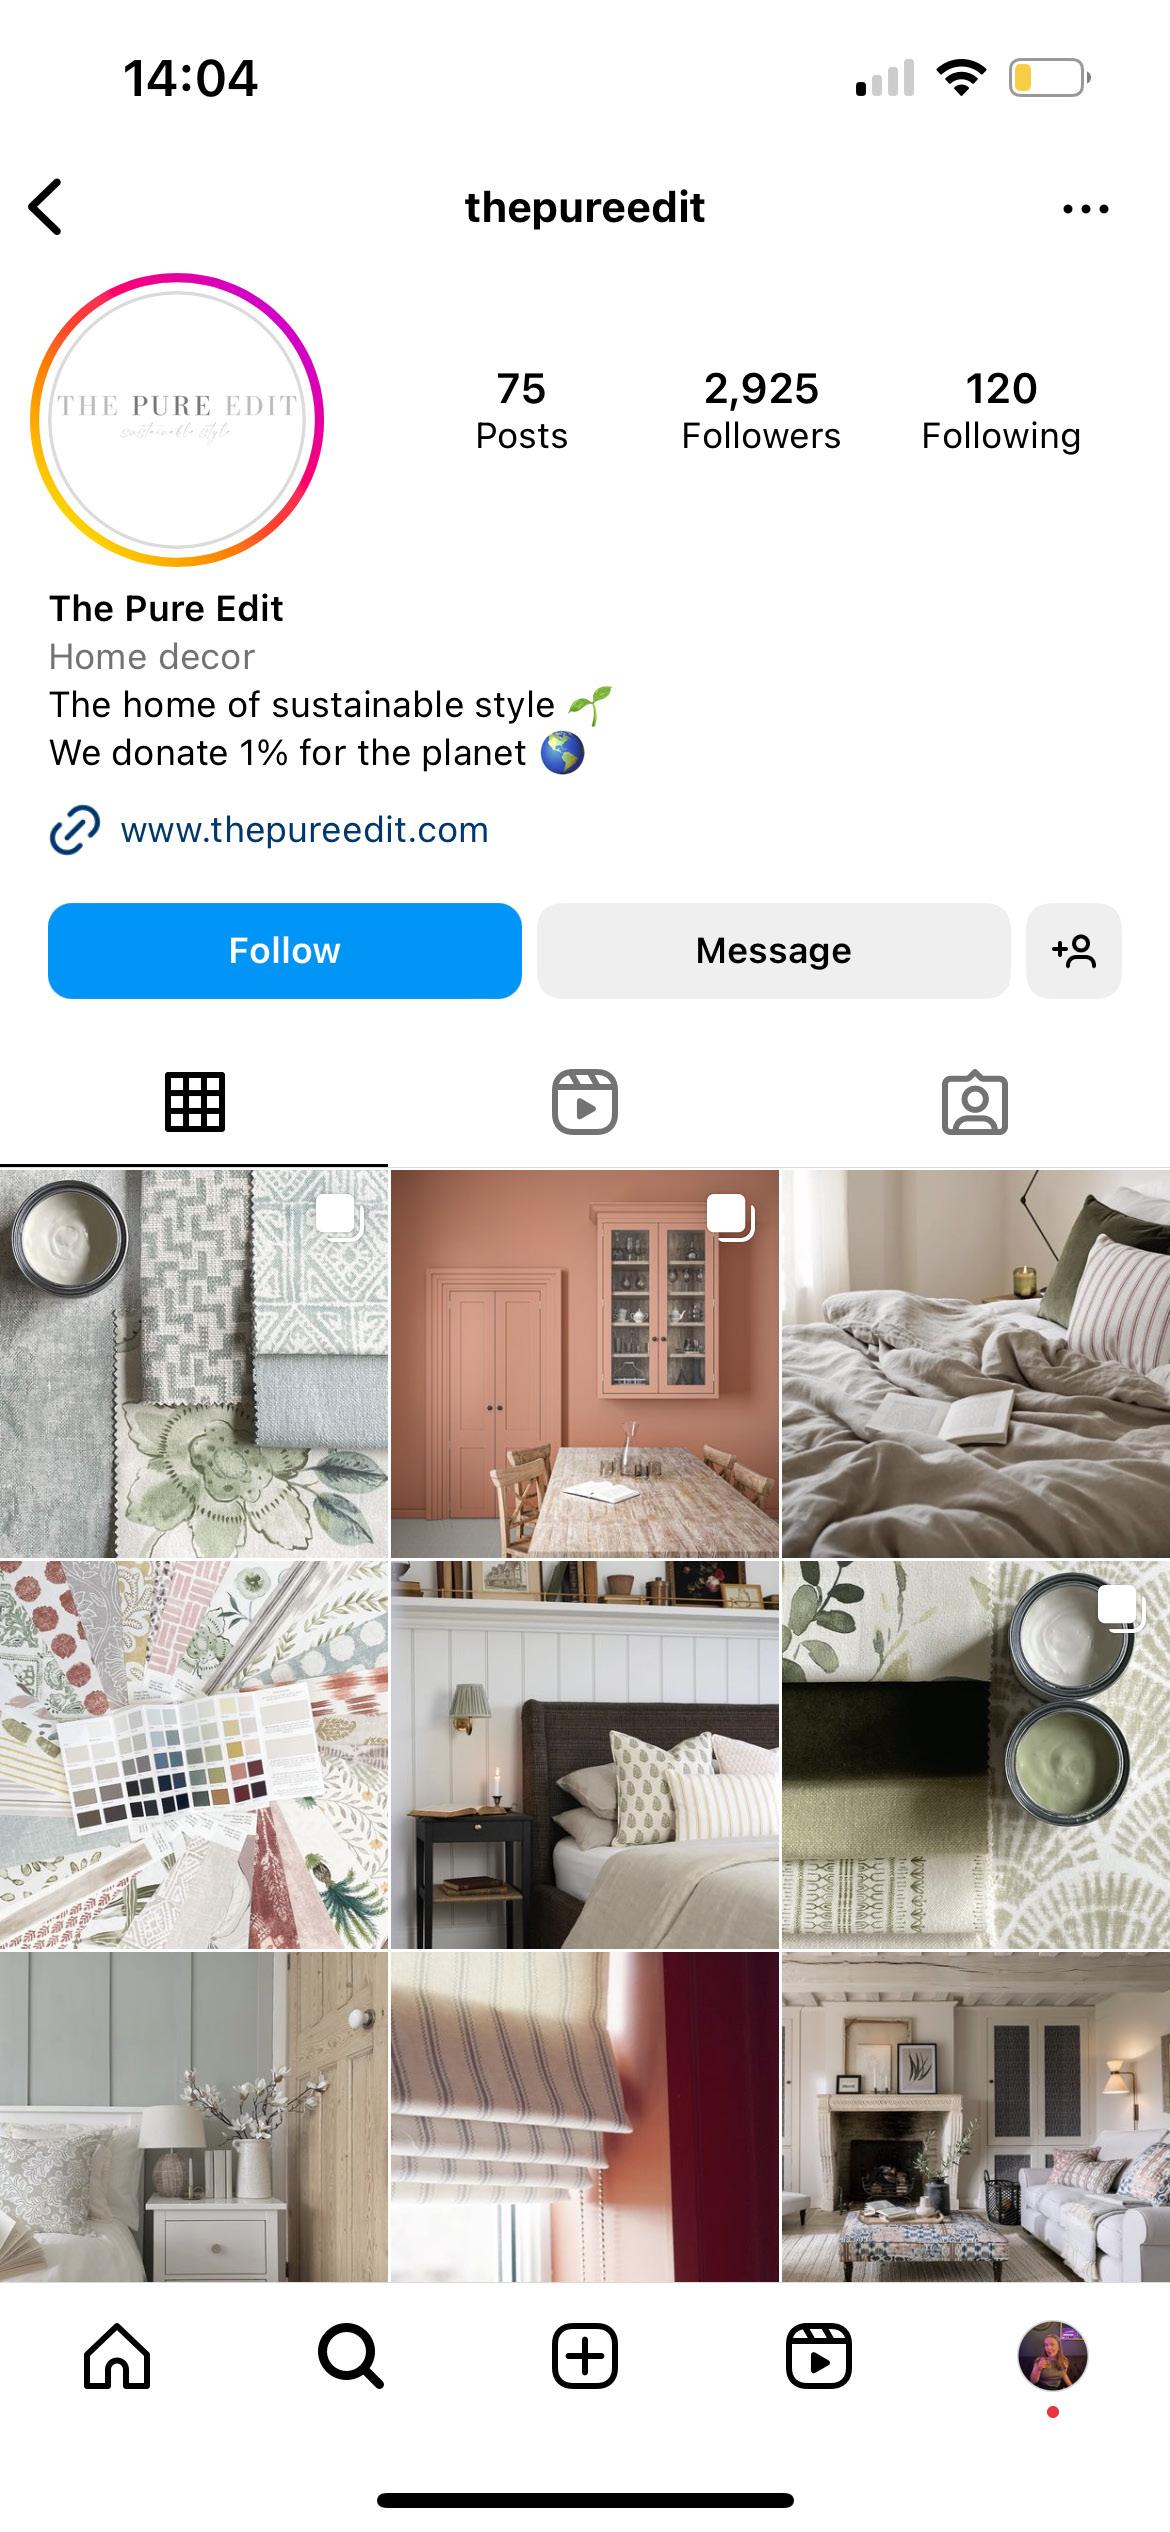Open the pink dining room post
This screenshot has width=1170, height=2532.
pos(585,1363)
